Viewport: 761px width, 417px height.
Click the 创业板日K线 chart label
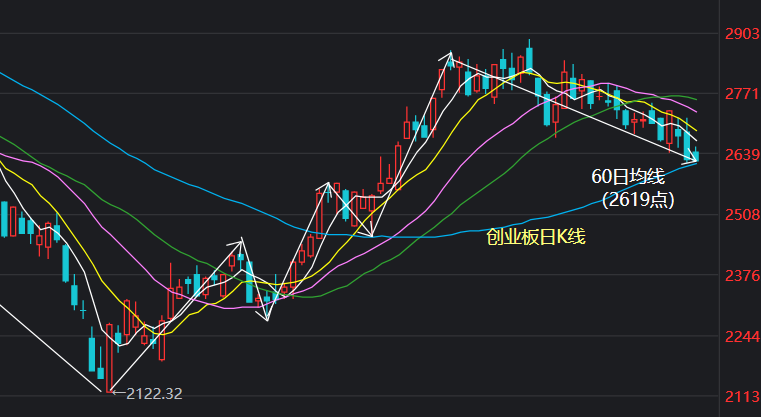coord(536,237)
